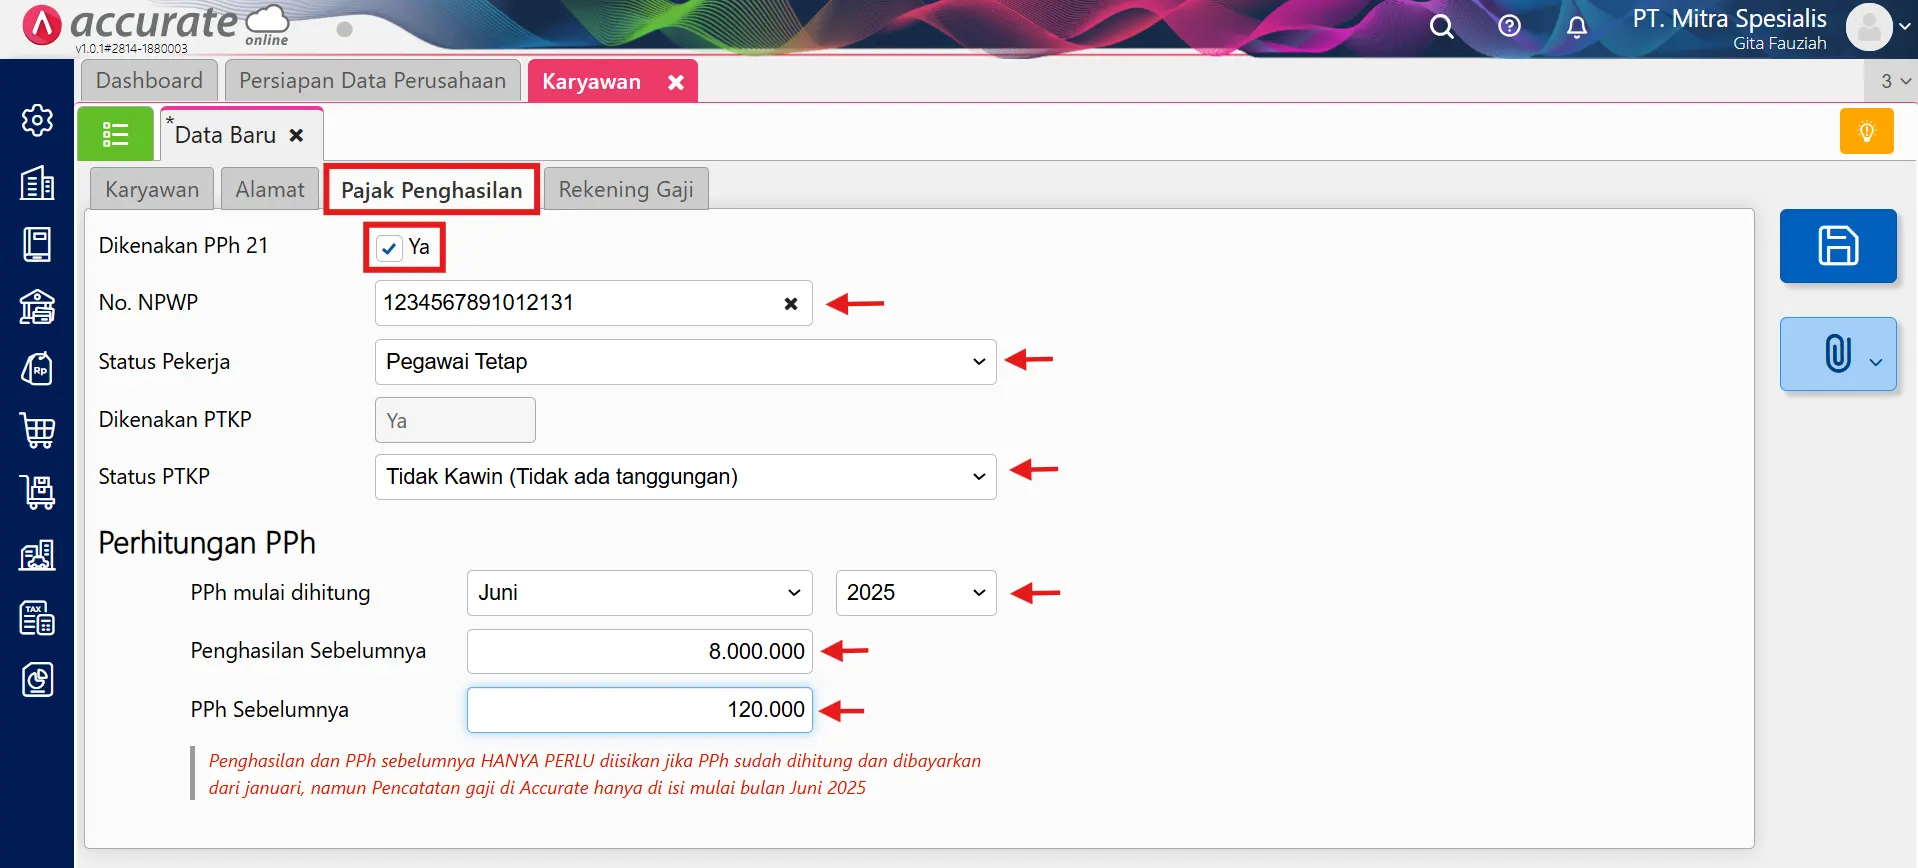Open the paperclip attachment menu

[x=1837, y=354]
